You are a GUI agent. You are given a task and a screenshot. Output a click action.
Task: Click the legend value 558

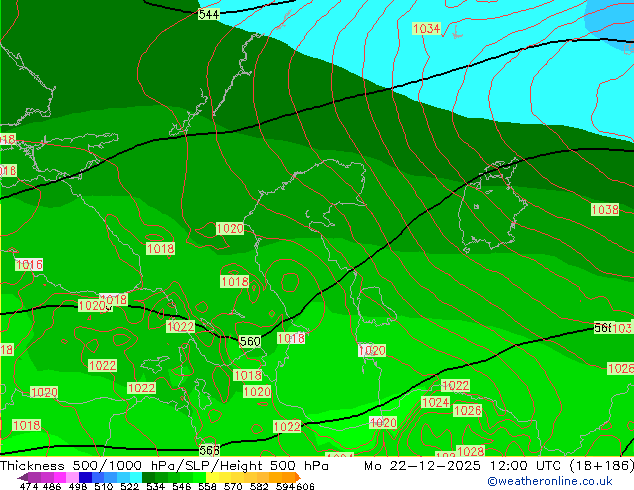pos(207,486)
